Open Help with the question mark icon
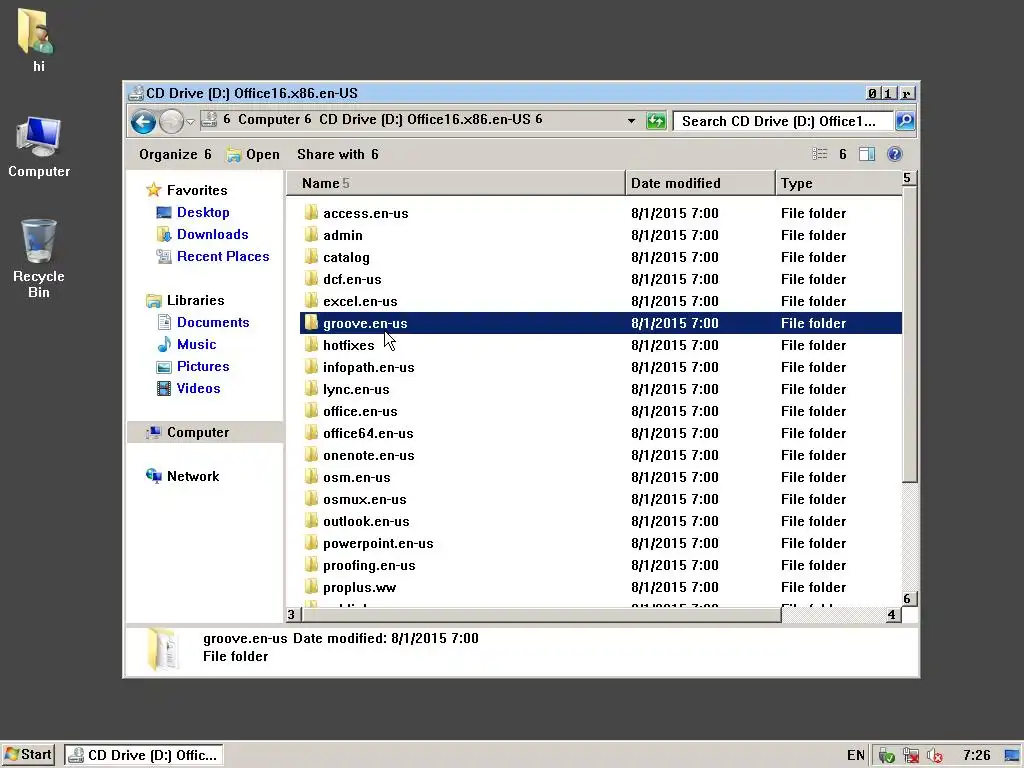 coord(895,154)
